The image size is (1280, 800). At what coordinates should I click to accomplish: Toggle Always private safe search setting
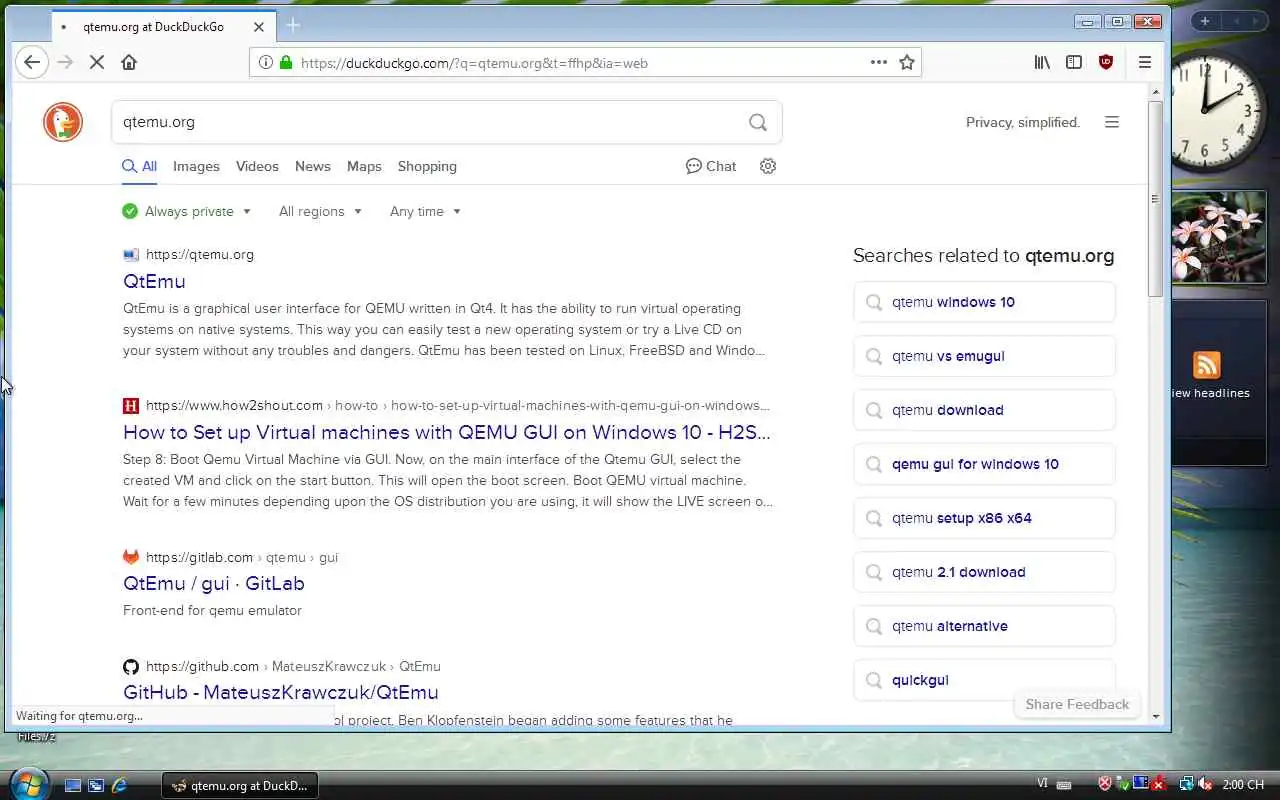click(187, 211)
